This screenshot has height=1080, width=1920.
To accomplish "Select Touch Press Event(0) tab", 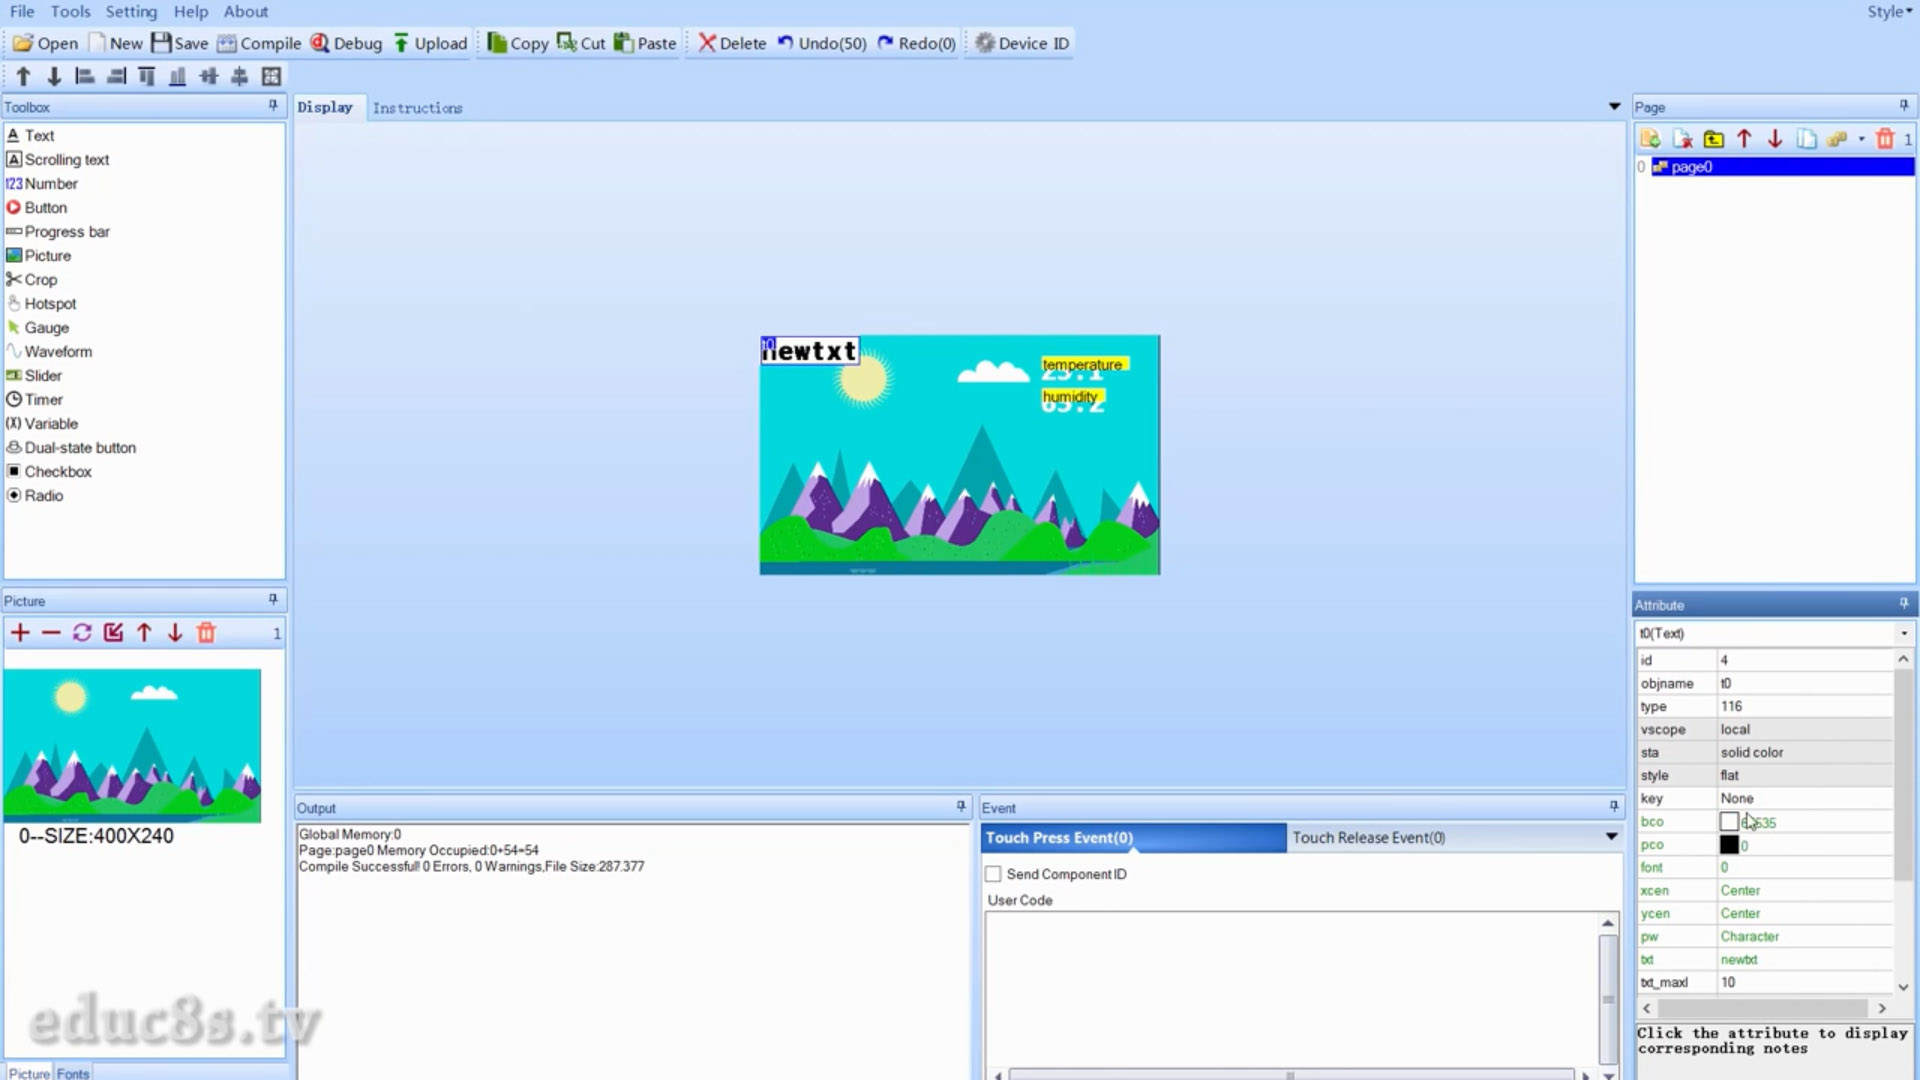I will [x=1134, y=838].
